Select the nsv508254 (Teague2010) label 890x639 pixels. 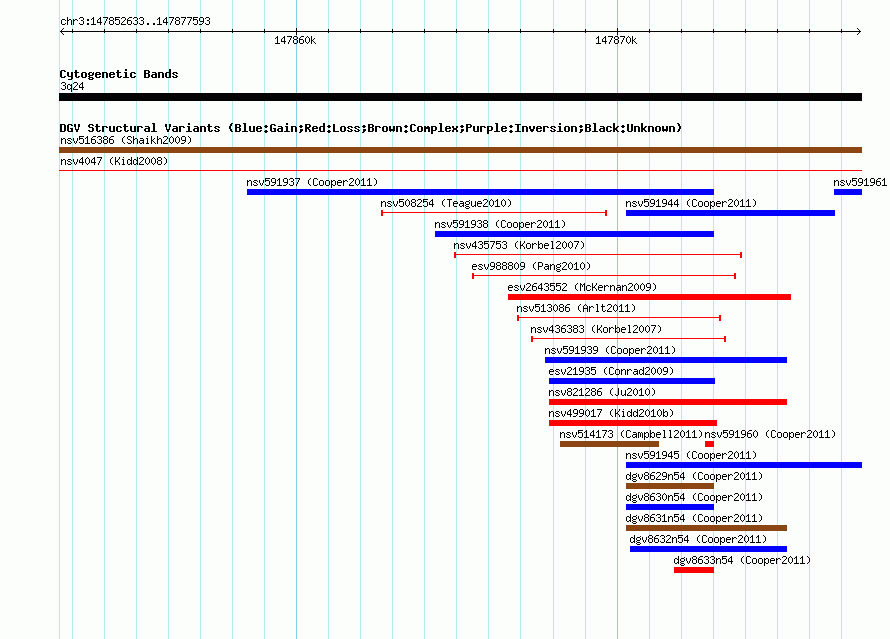446,203
